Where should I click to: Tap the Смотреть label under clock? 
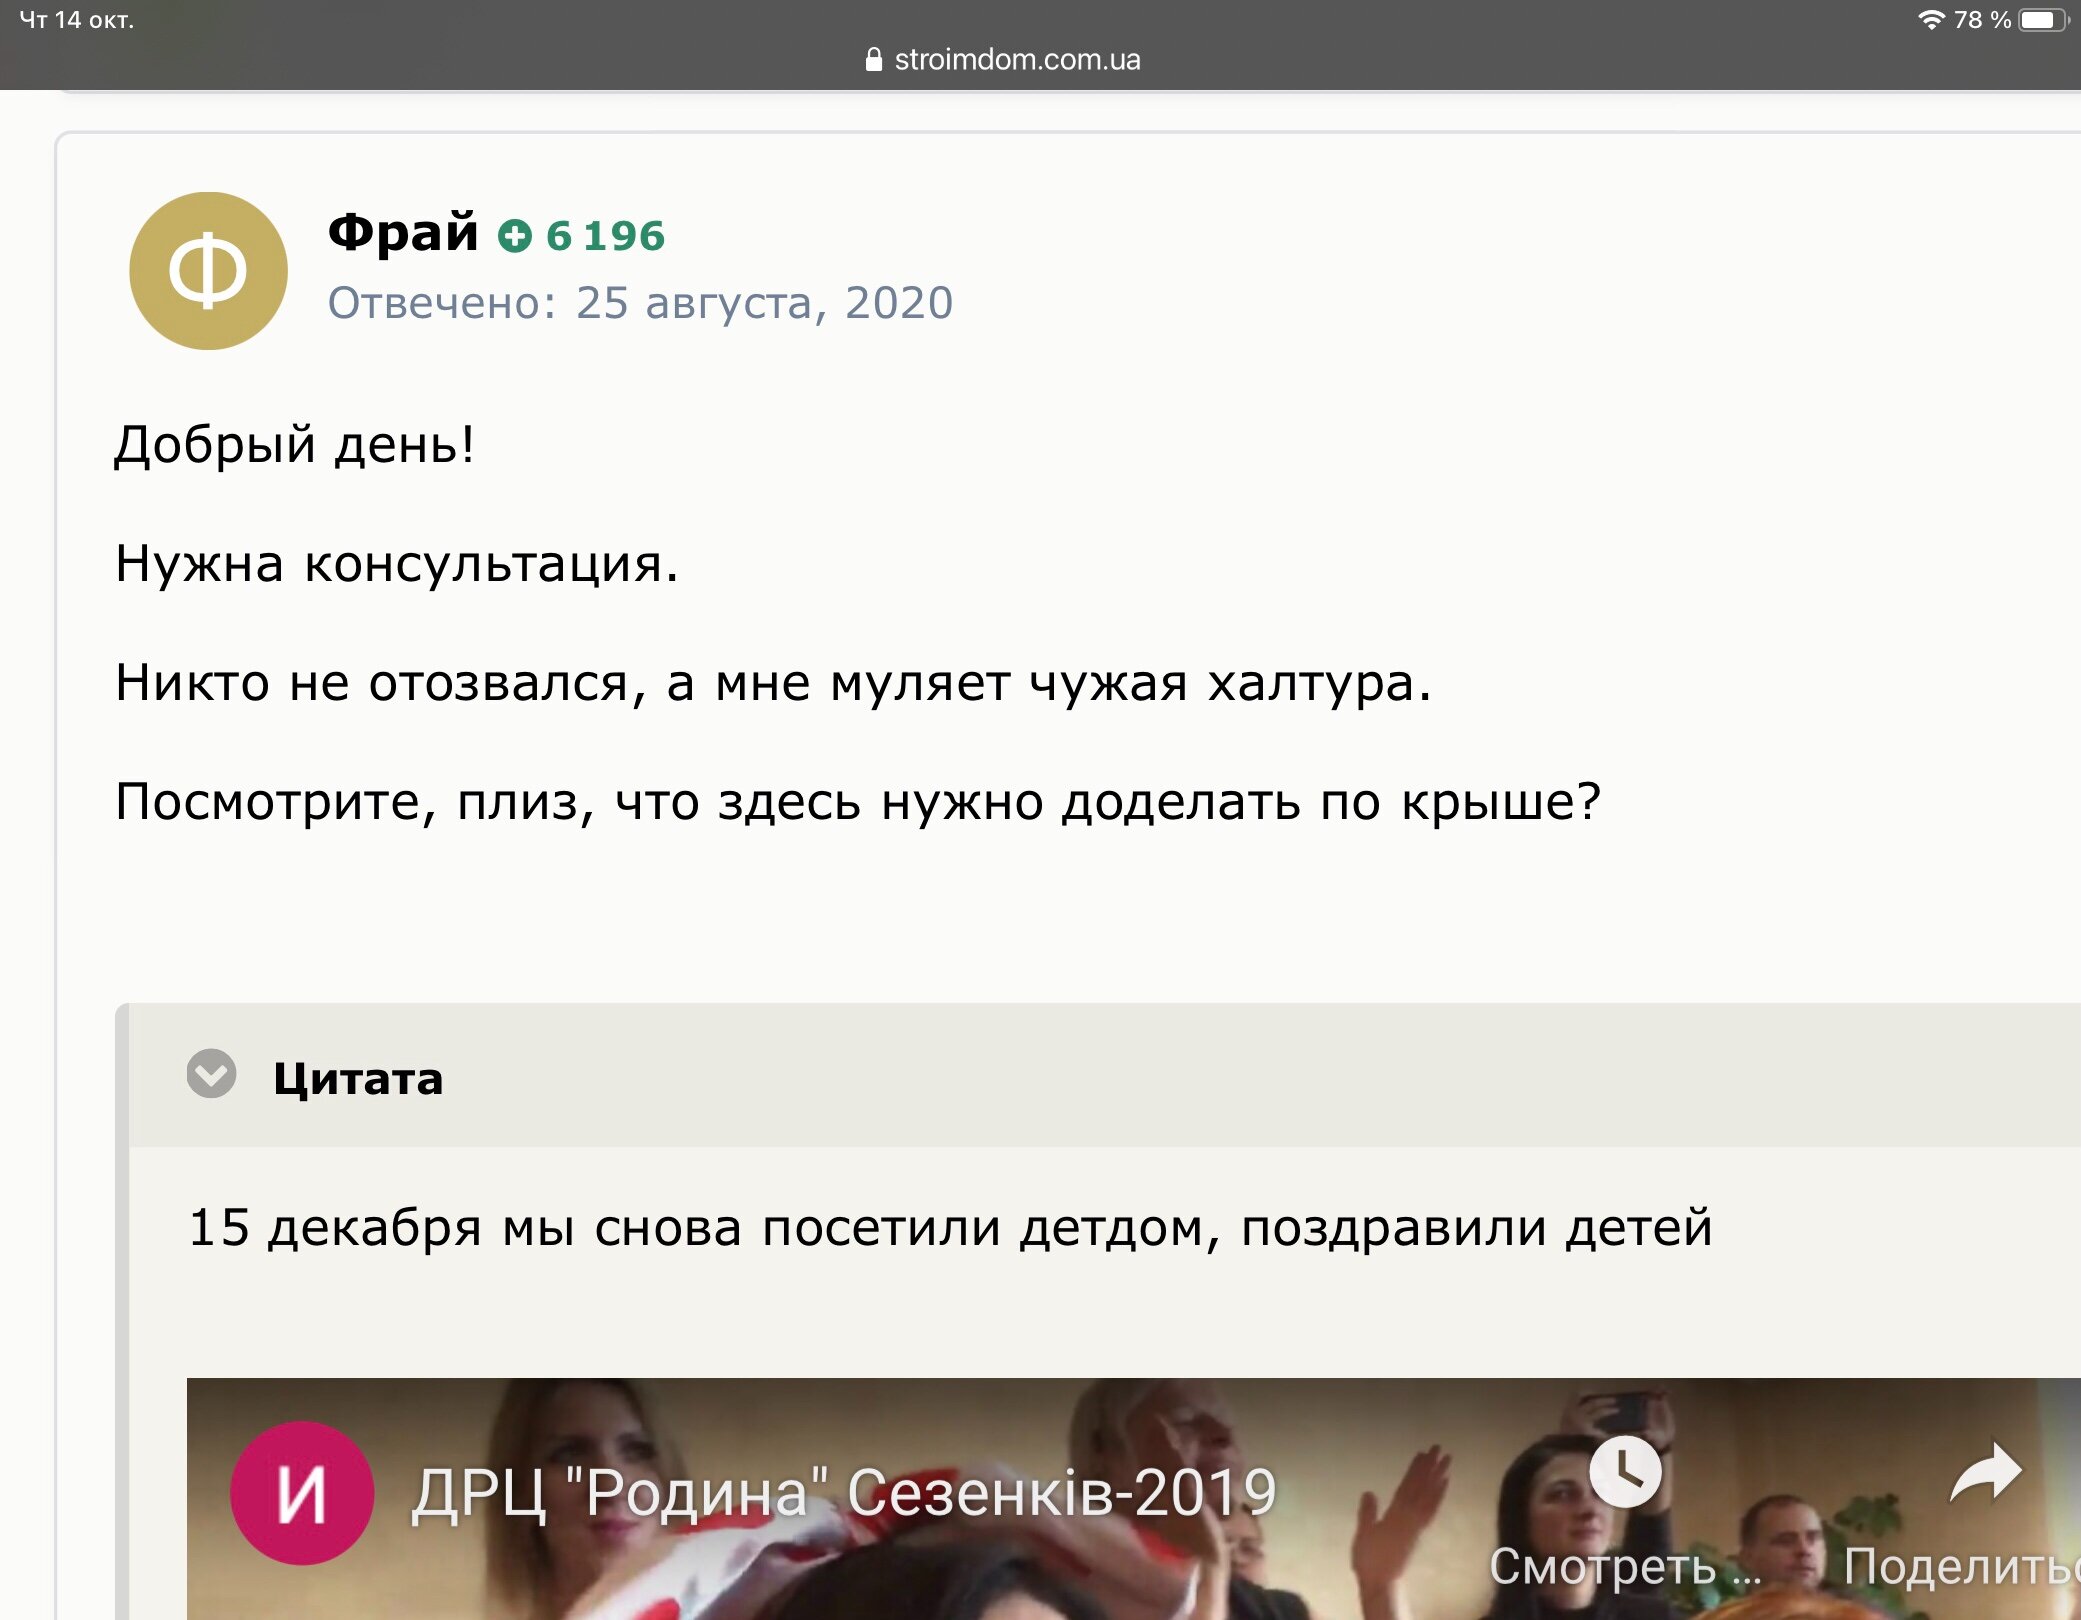click(1625, 1566)
